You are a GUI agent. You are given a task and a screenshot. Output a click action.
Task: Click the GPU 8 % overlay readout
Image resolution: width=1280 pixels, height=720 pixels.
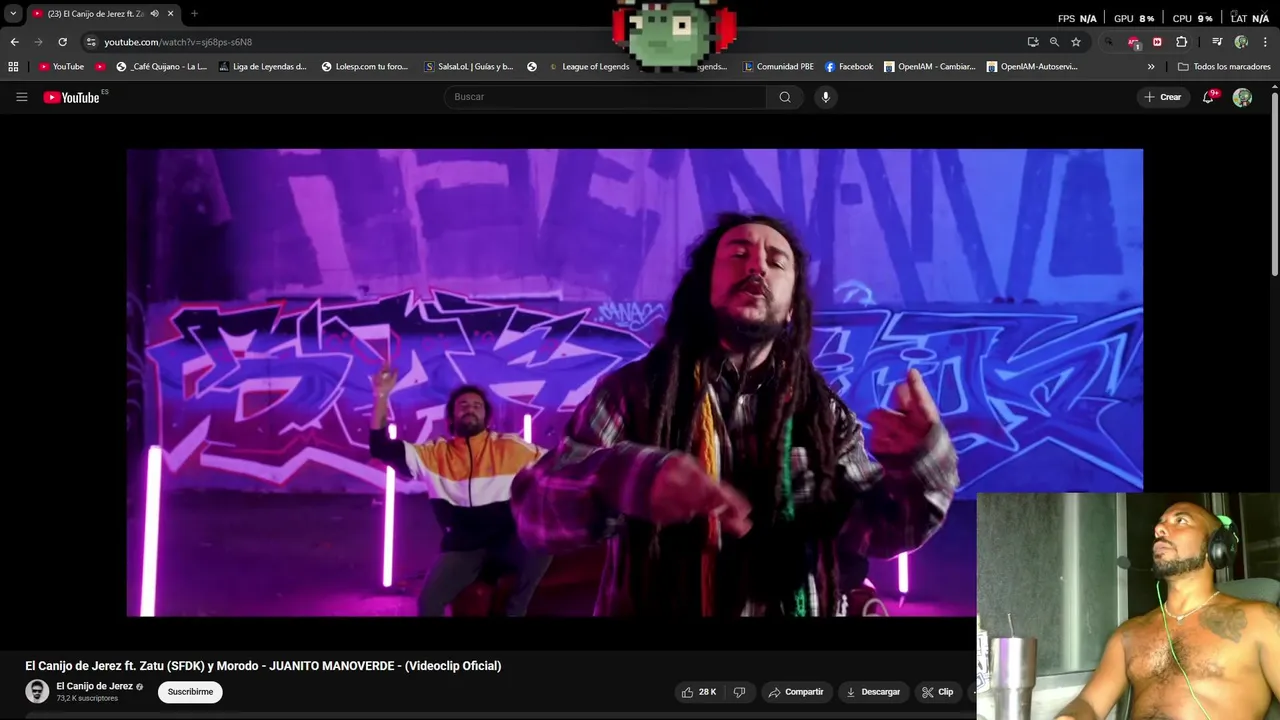(x=1134, y=18)
